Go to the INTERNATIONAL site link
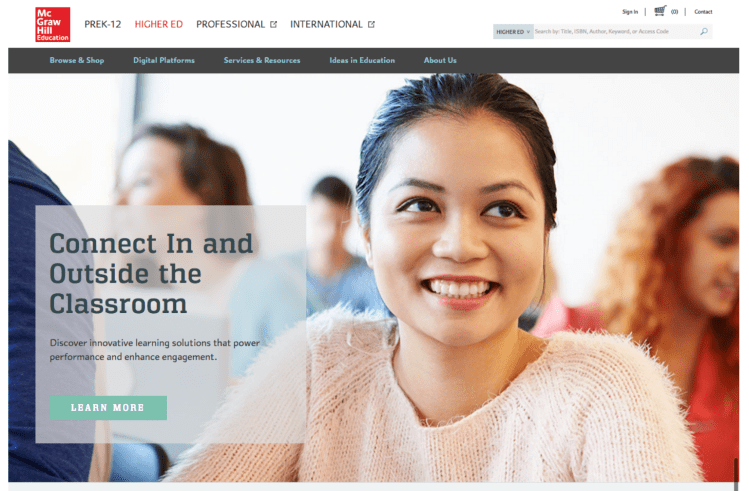Viewport: 749px width, 491px height. (x=326, y=24)
